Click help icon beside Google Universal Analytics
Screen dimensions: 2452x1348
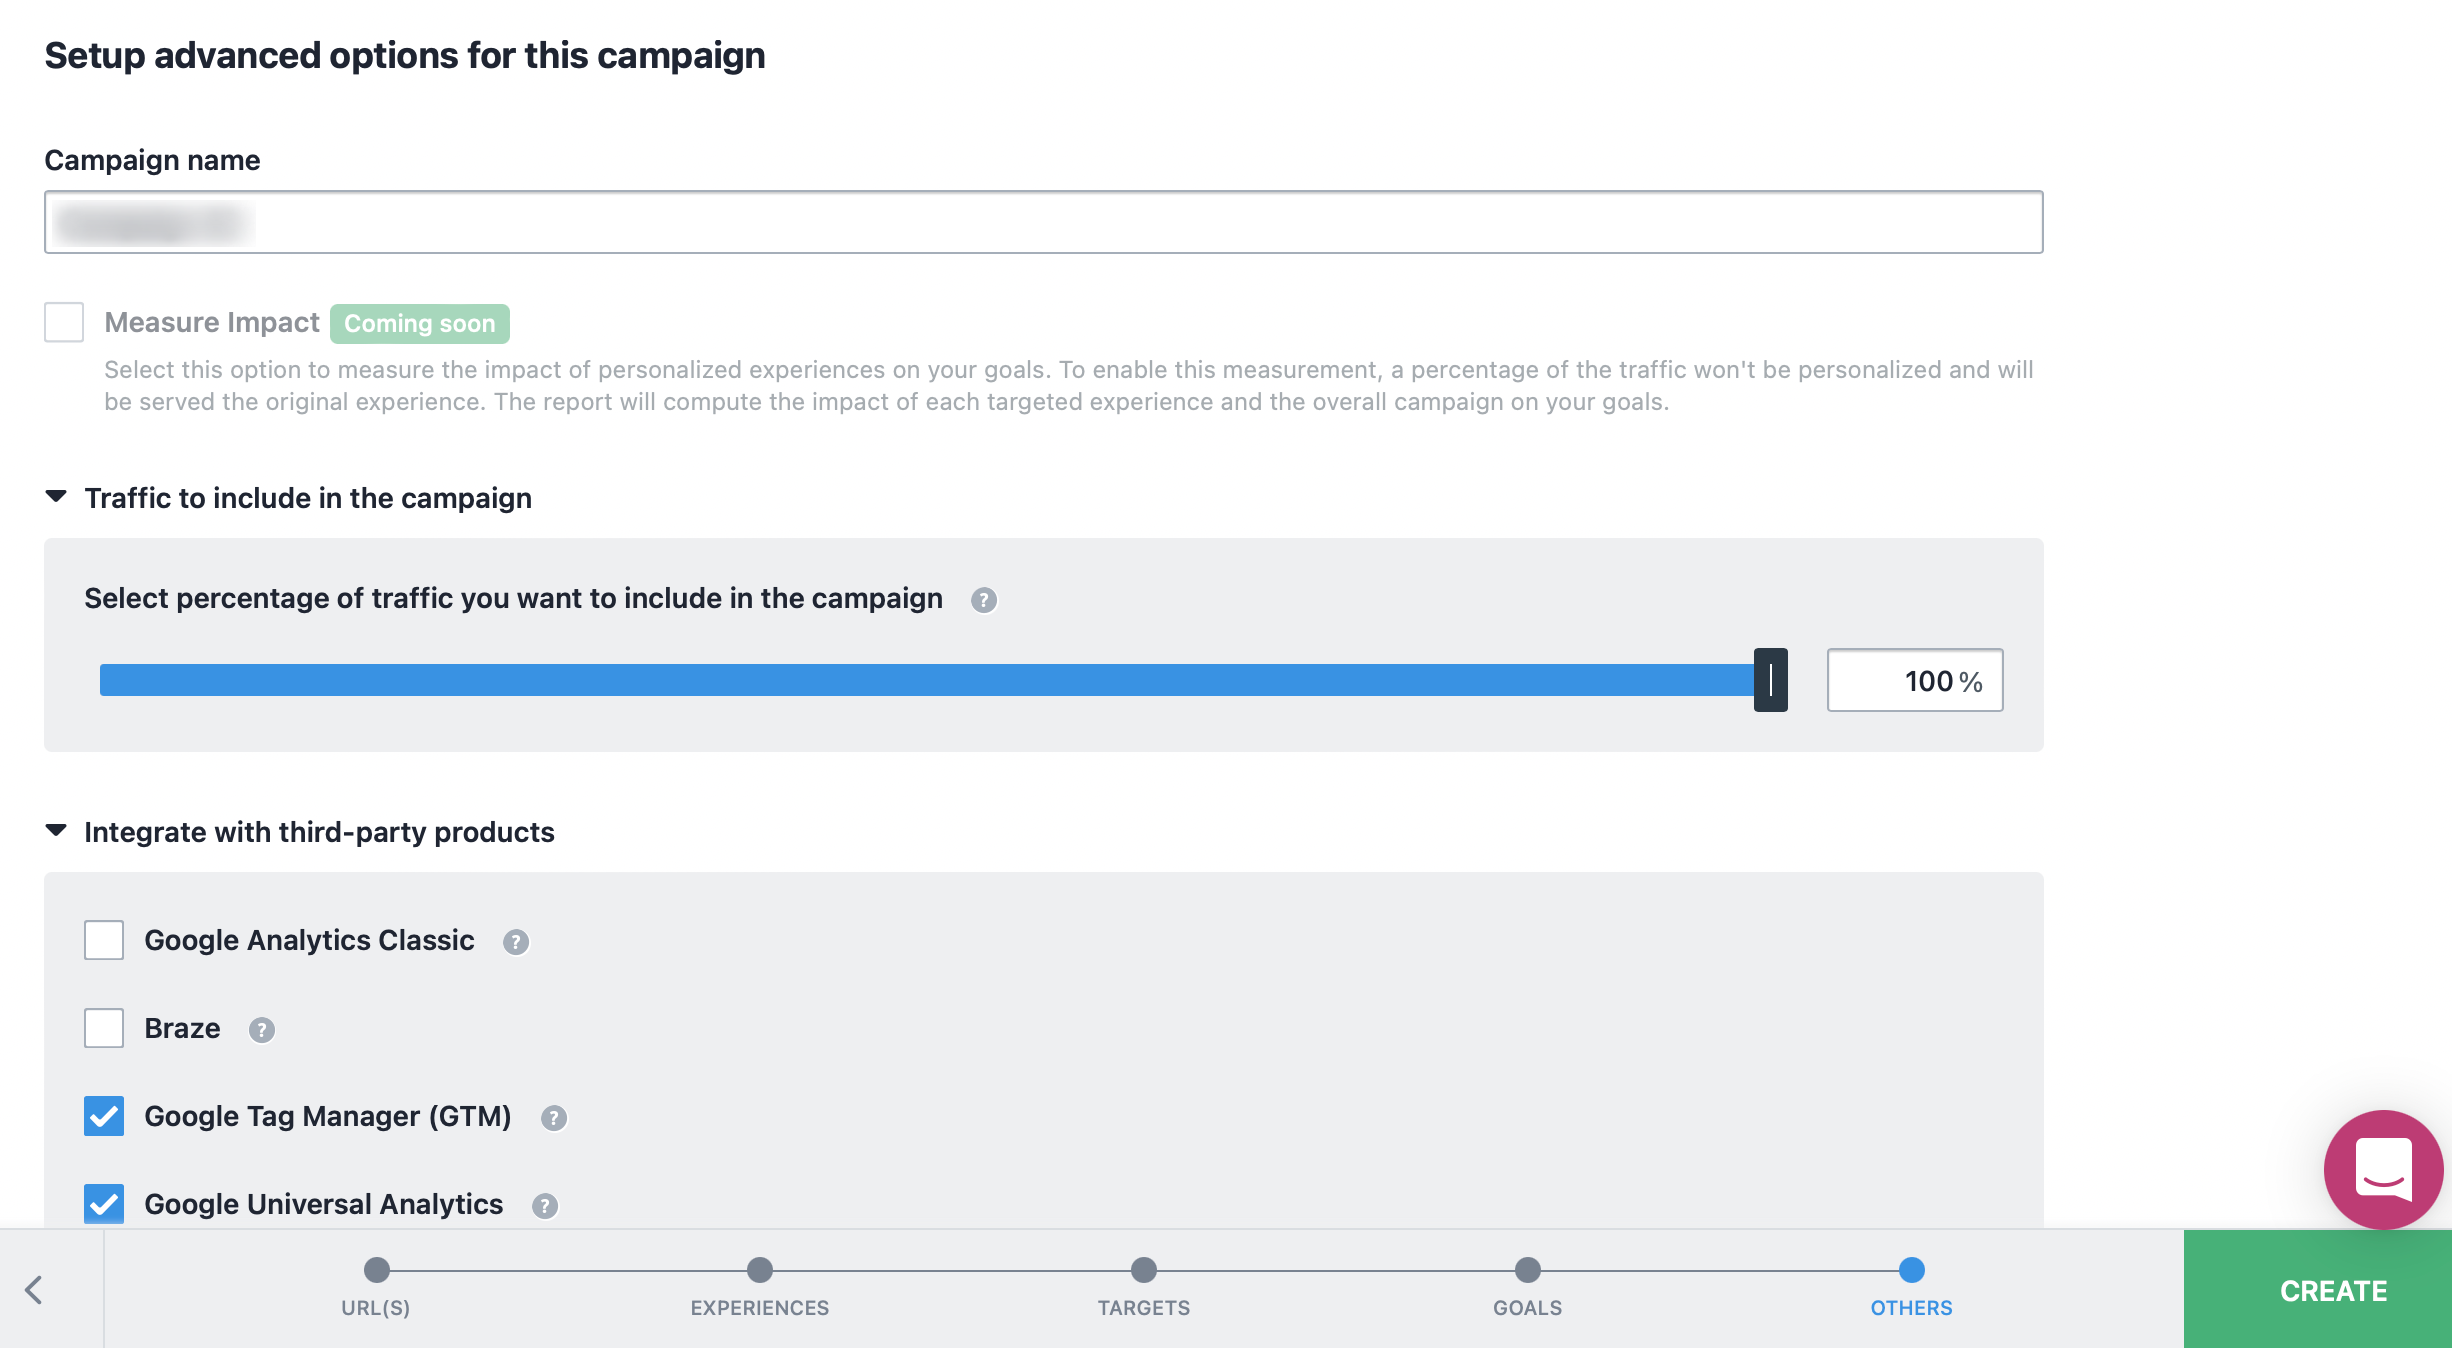[545, 1206]
